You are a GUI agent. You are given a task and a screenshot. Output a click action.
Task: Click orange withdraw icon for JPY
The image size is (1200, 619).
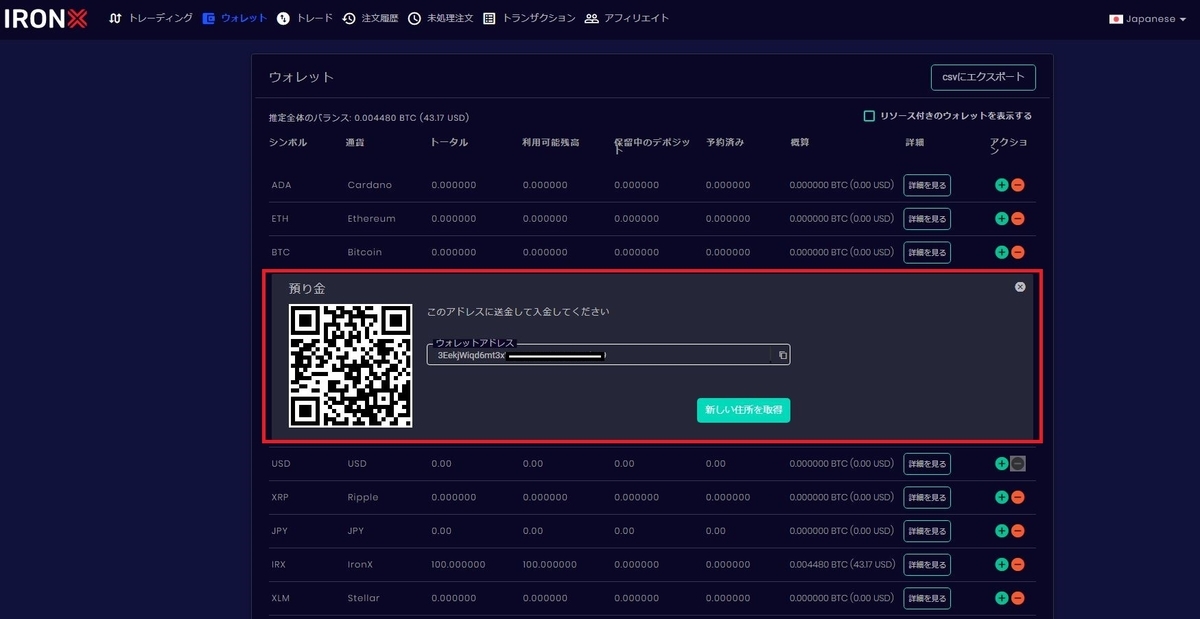(1017, 531)
